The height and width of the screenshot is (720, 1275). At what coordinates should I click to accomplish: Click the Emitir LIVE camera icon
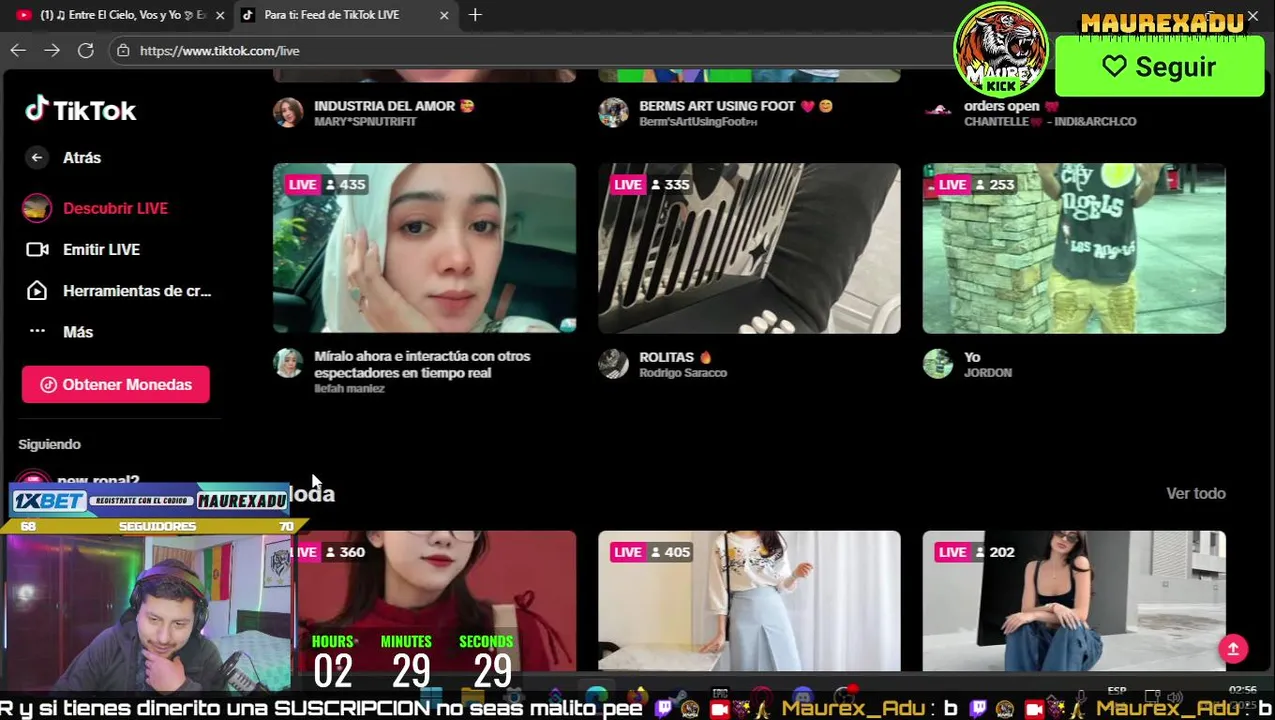tap(37, 250)
